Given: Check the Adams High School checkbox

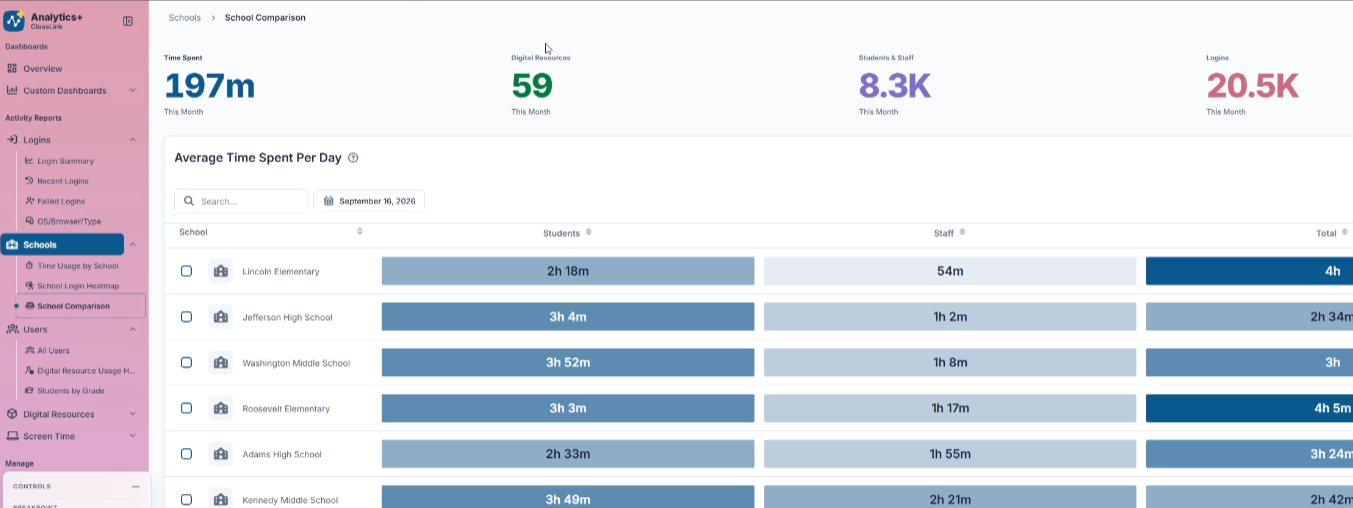Looking at the screenshot, I should click(186, 454).
